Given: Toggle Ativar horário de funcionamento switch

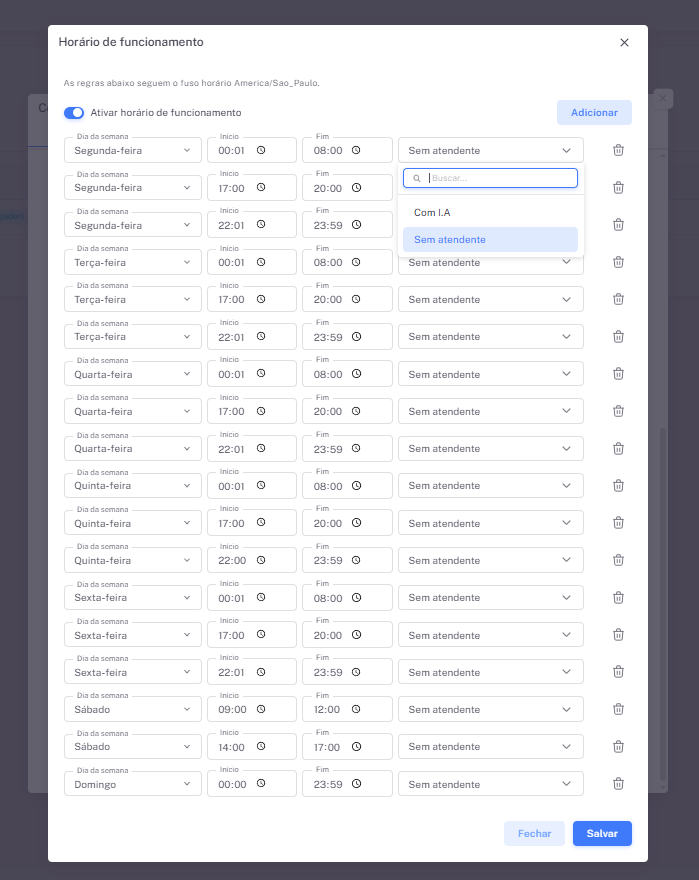Looking at the screenshot, I should 74,113.
